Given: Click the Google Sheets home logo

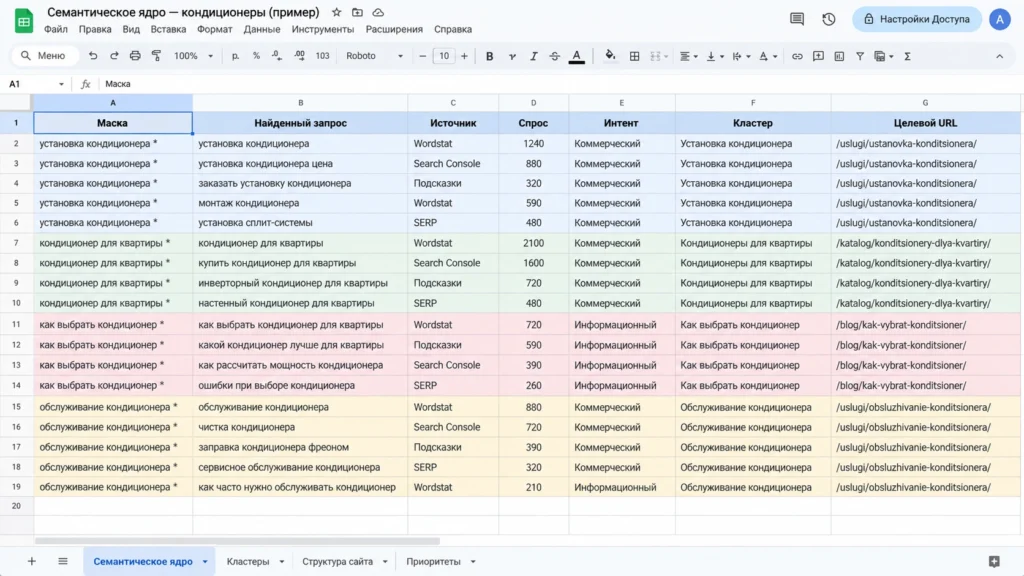Looking at the screenshot, I should 24,20.
